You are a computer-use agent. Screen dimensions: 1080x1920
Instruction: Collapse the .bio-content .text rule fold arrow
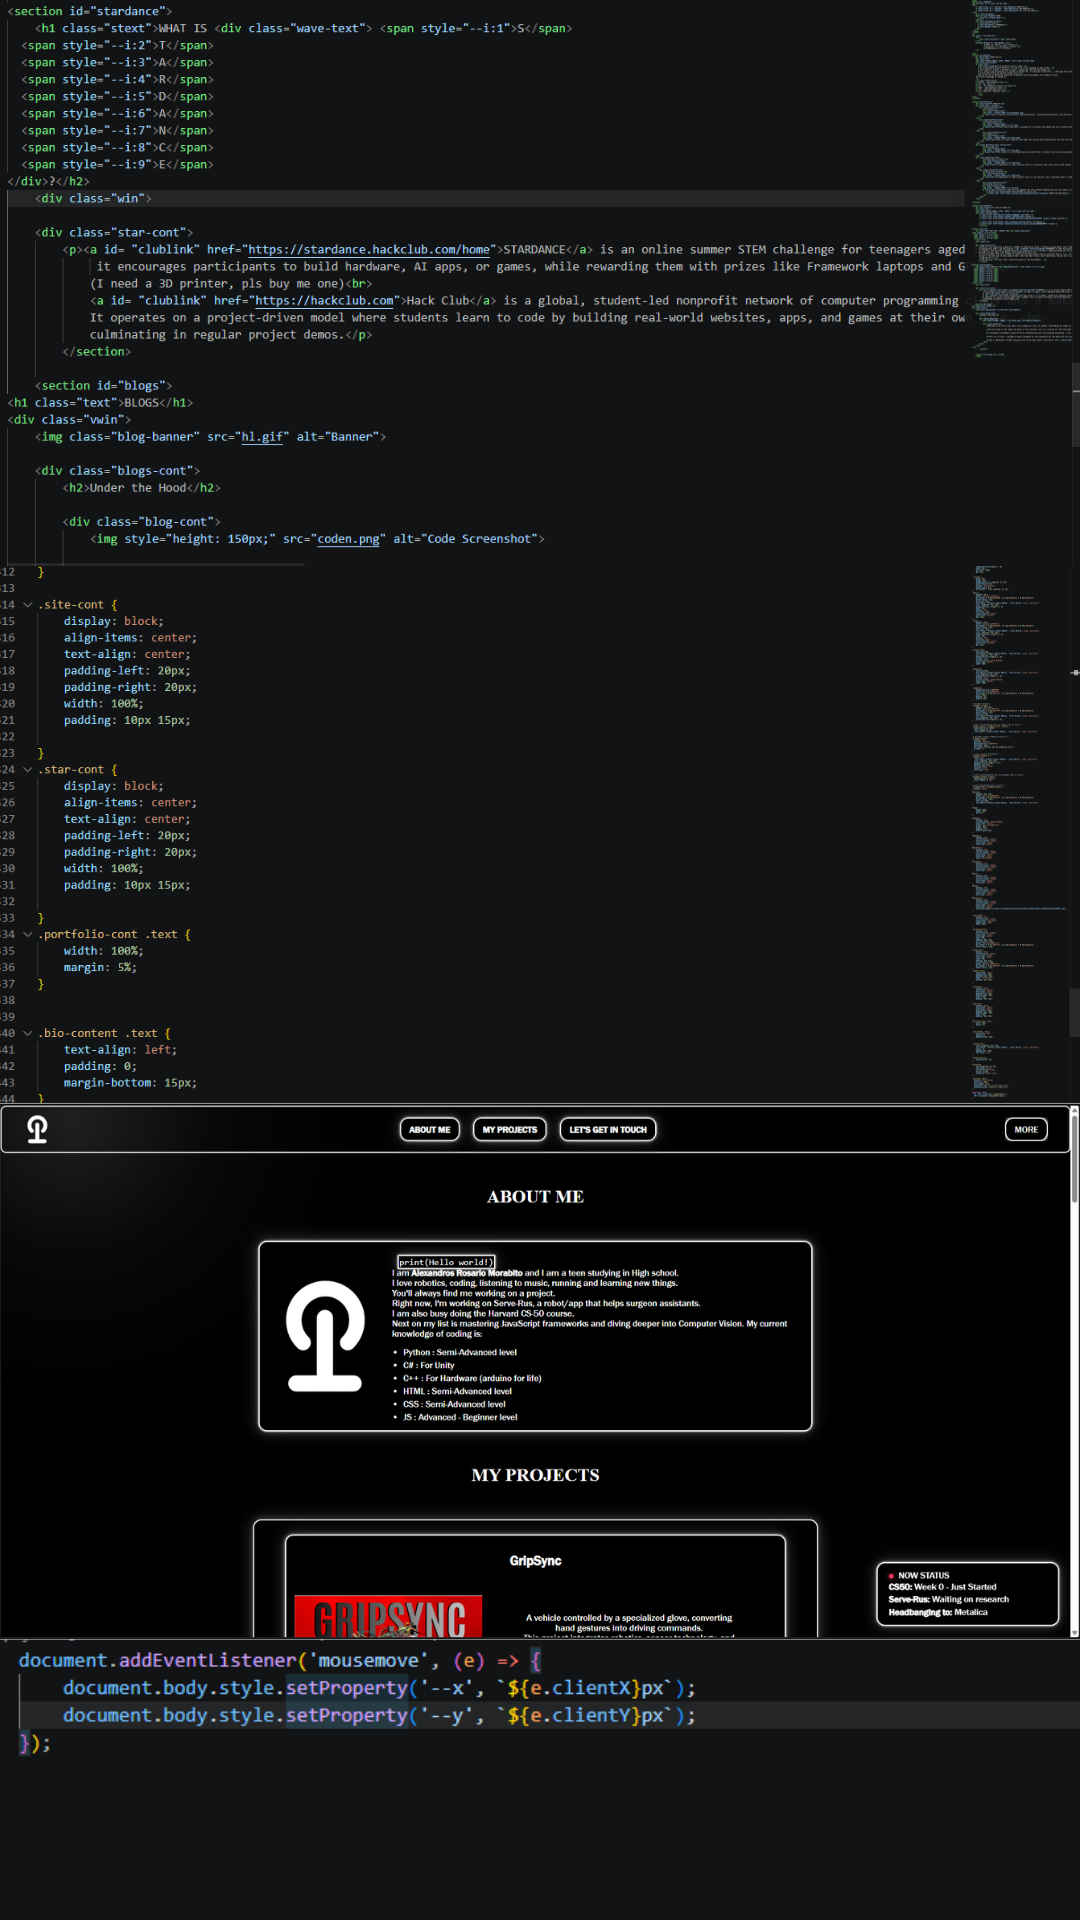[x=28, y=1034]
